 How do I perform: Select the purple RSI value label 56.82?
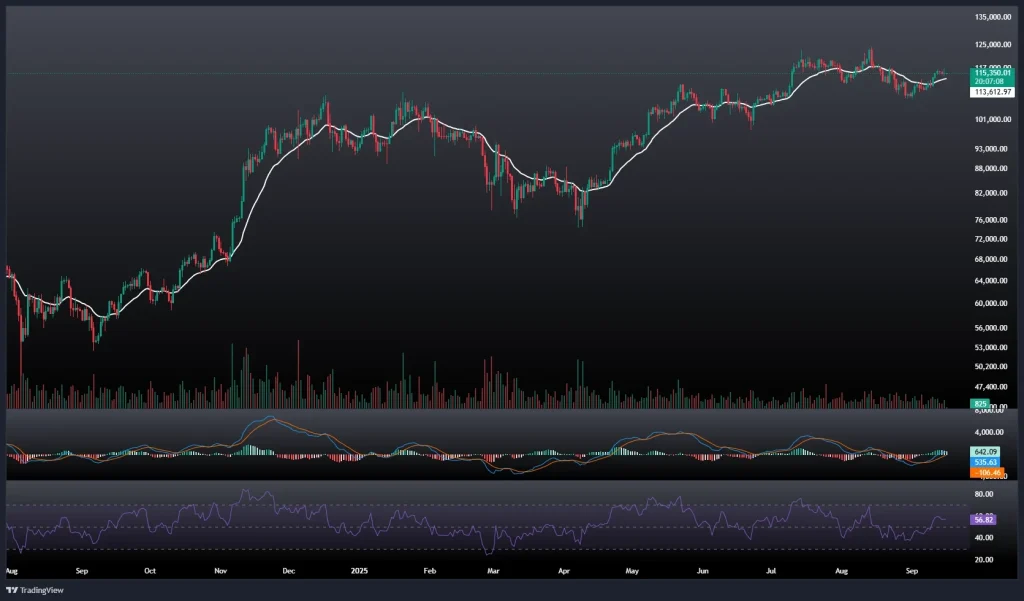pyautogui.click(x=983, y=520)
